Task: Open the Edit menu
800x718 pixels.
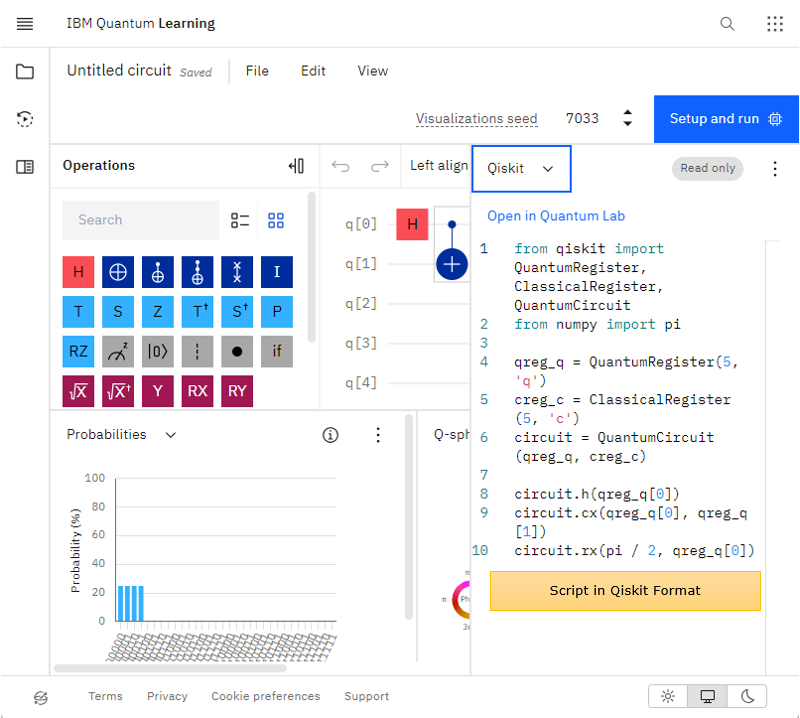Action: pos(313,71)
